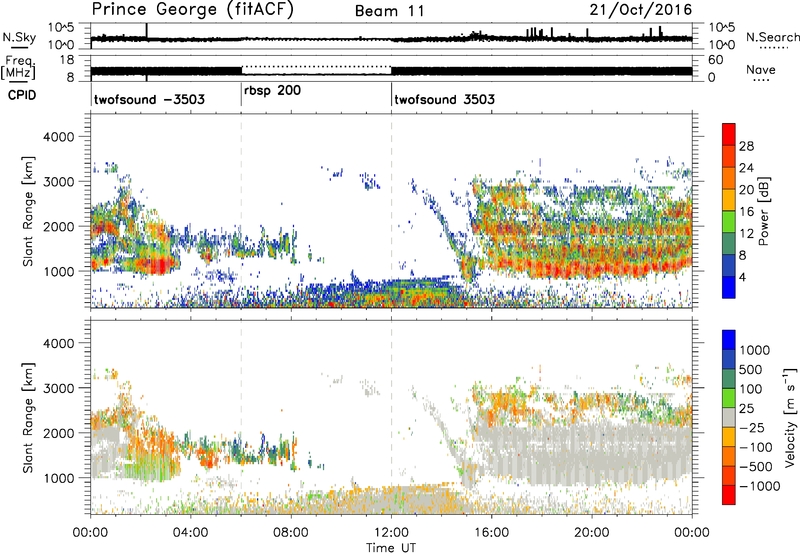Click the "Freq. [MHz]" axis label
Viewport: 800px width, 554px height.
pos(18,68)
